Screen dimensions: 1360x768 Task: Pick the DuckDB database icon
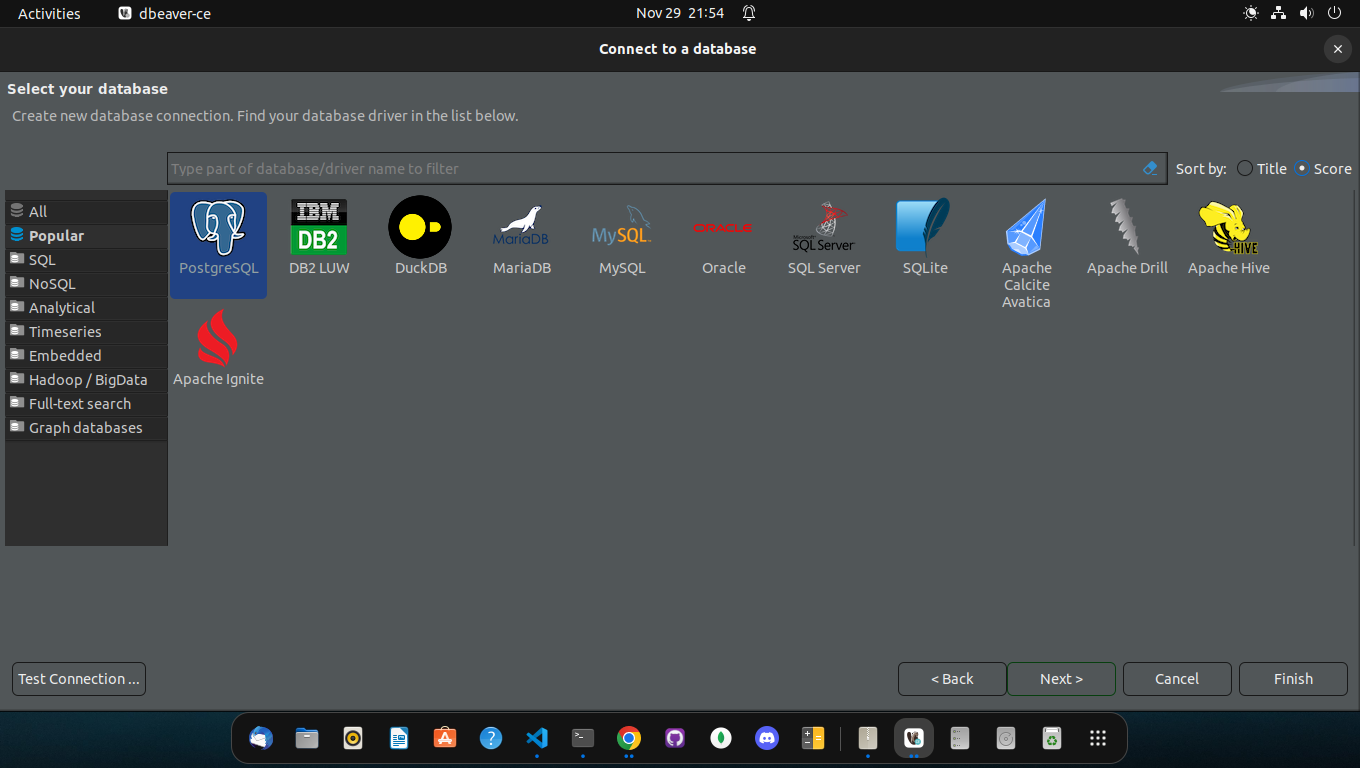click(420, 227)
